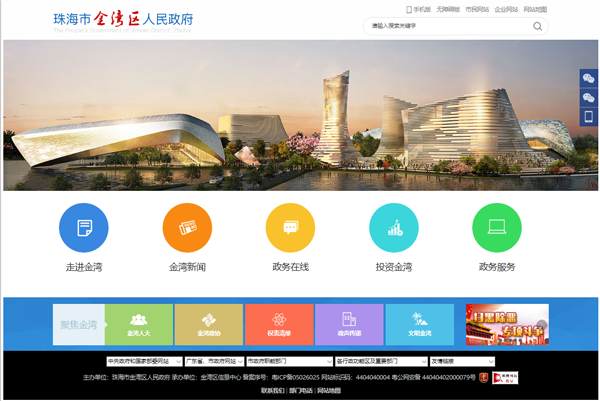Image resolution: width=600 pixels, height=401 pixels.
Task: Select the cyan 投资金湾 chart icon
Action: point(394,227)
